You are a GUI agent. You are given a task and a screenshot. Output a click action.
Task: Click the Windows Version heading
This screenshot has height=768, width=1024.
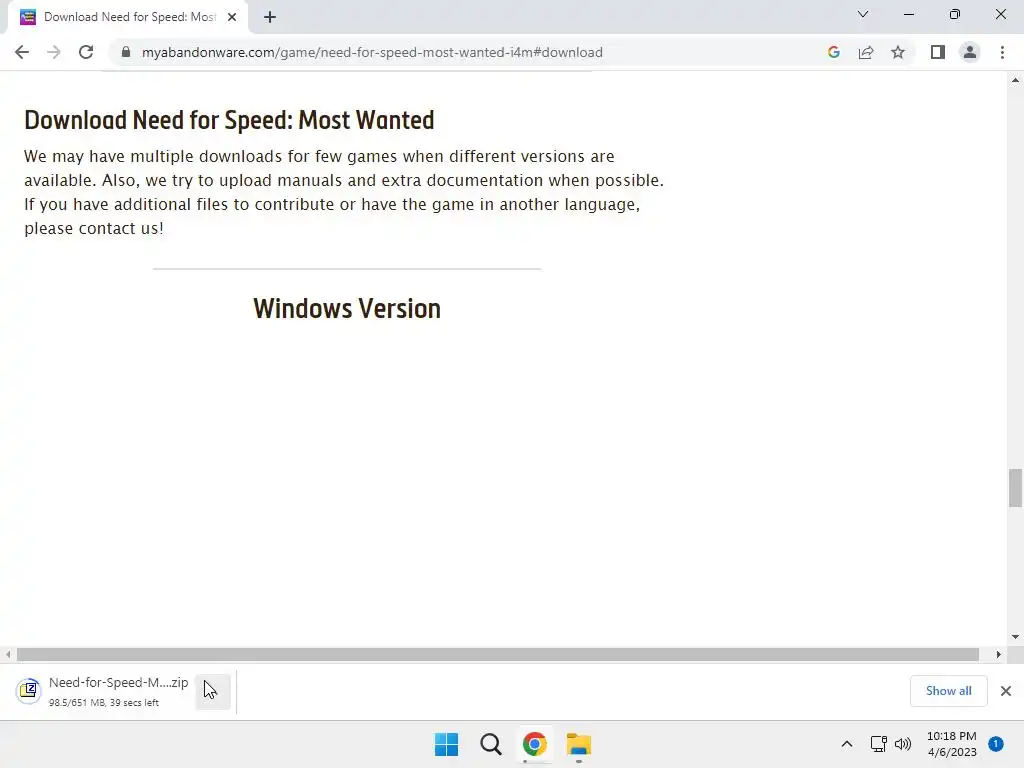click(x=347, y=309)
